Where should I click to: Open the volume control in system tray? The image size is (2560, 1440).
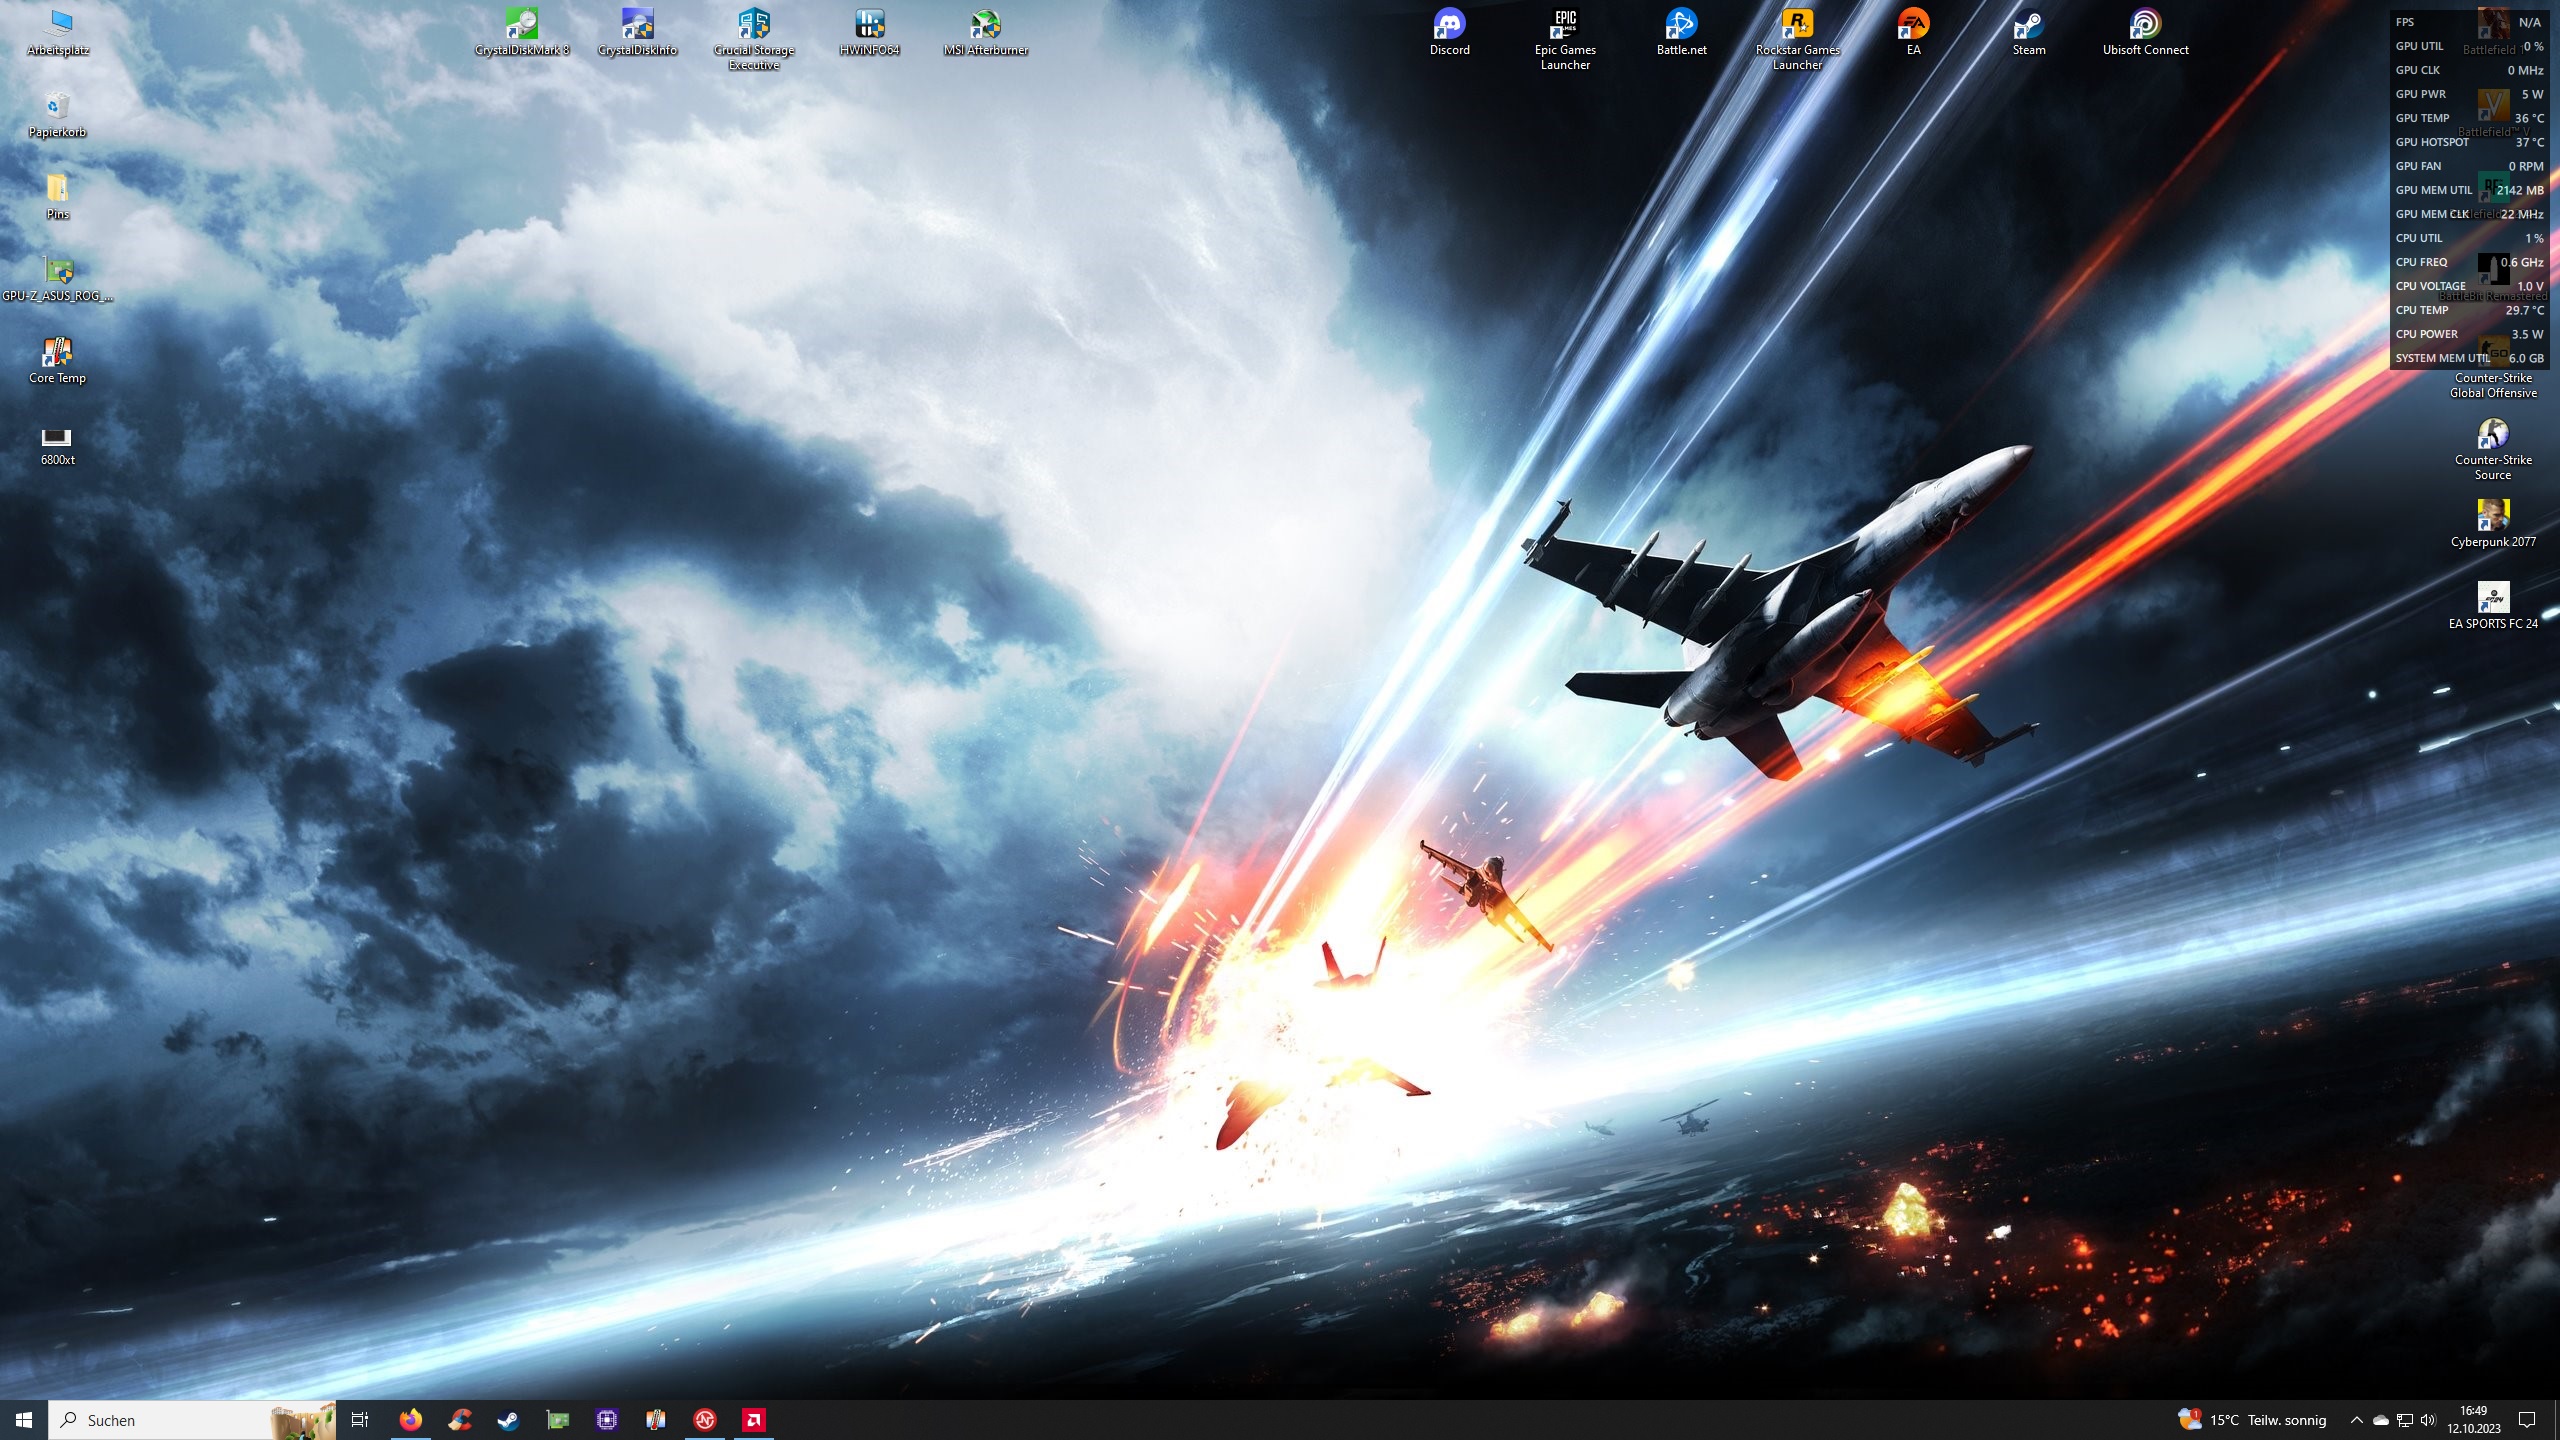[x=2428, y=1420]
